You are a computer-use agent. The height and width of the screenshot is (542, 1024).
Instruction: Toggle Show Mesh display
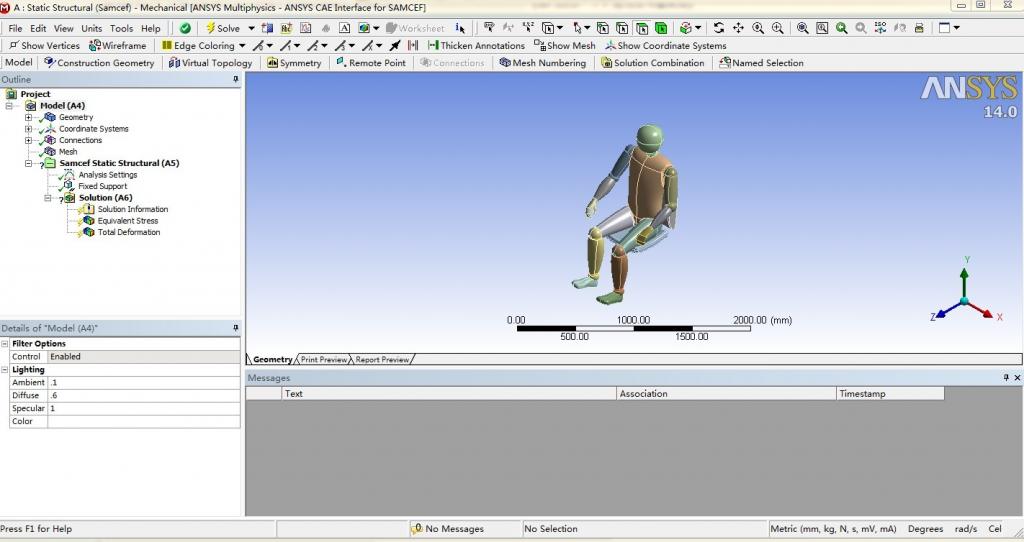[x=565, y=46]
